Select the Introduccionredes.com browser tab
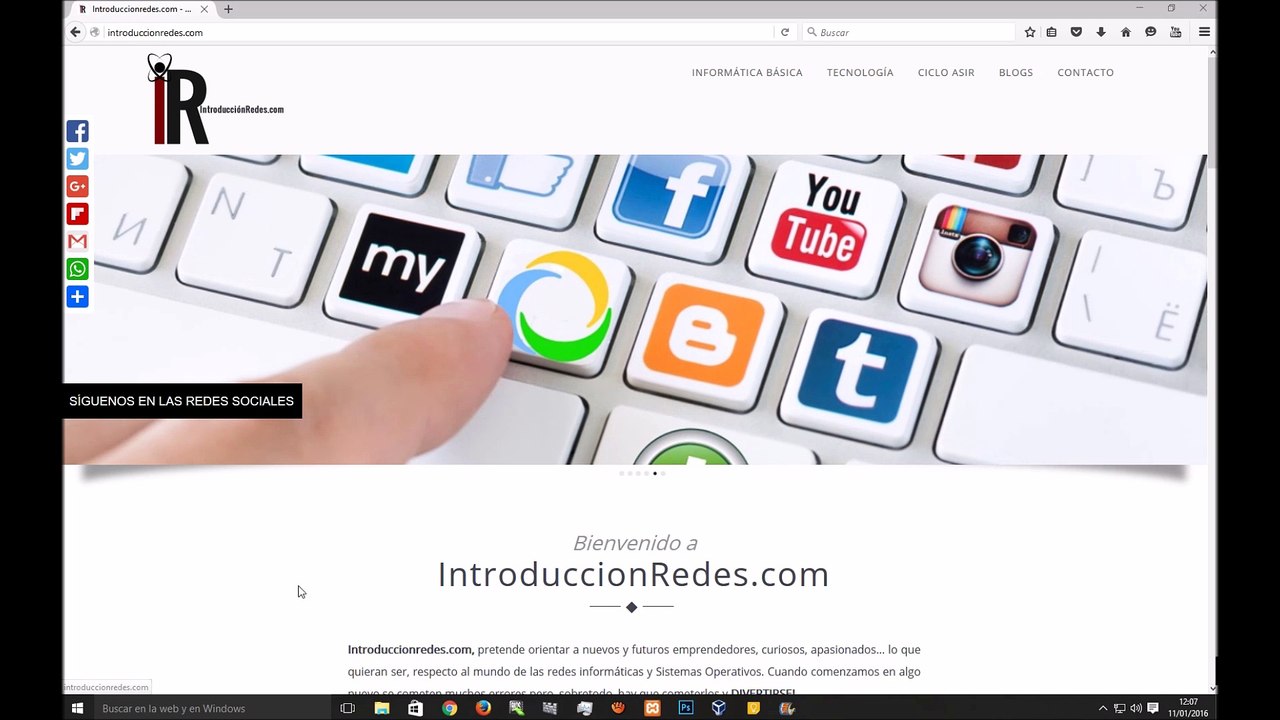Viewport: 1280px width, 720px height. pos(141,9)
